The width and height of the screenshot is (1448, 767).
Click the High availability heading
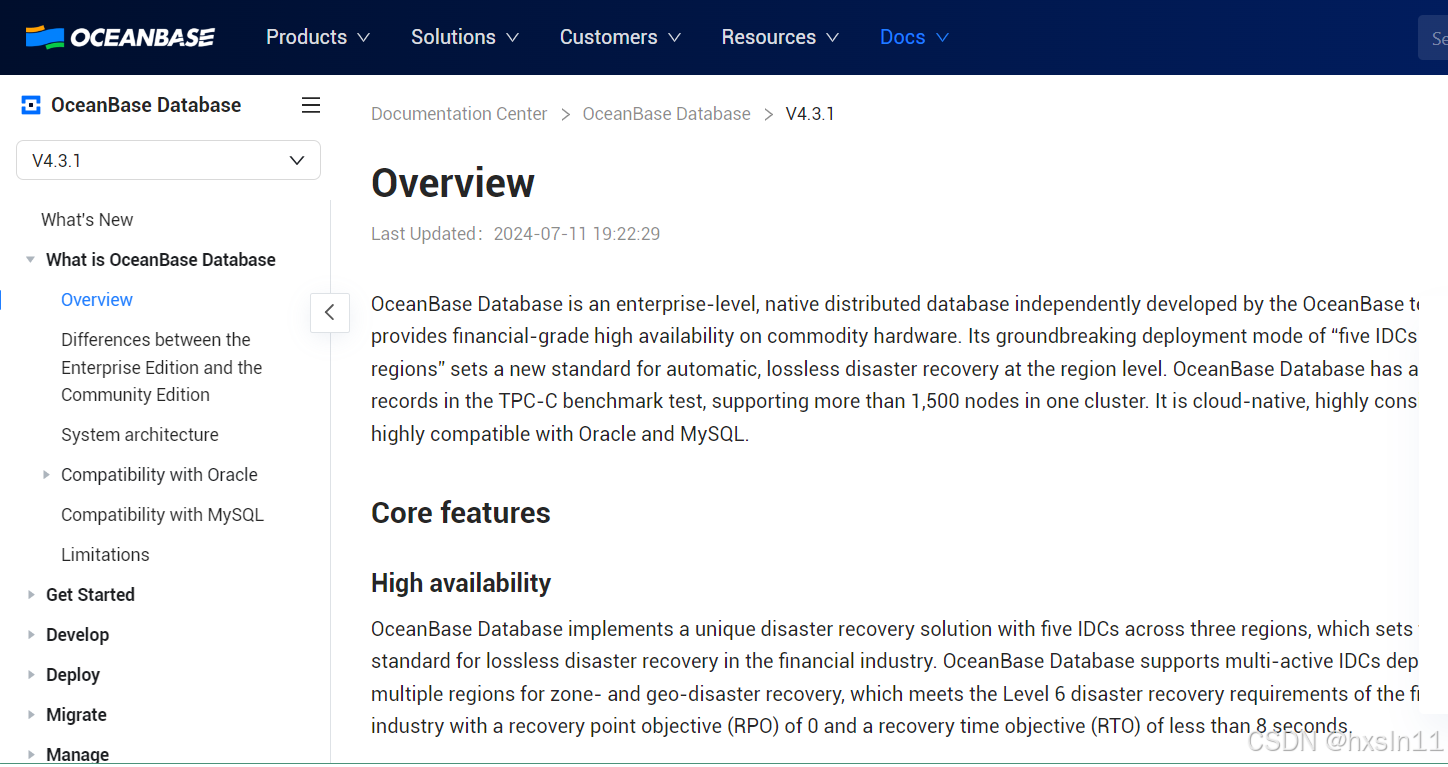(461, 583)
